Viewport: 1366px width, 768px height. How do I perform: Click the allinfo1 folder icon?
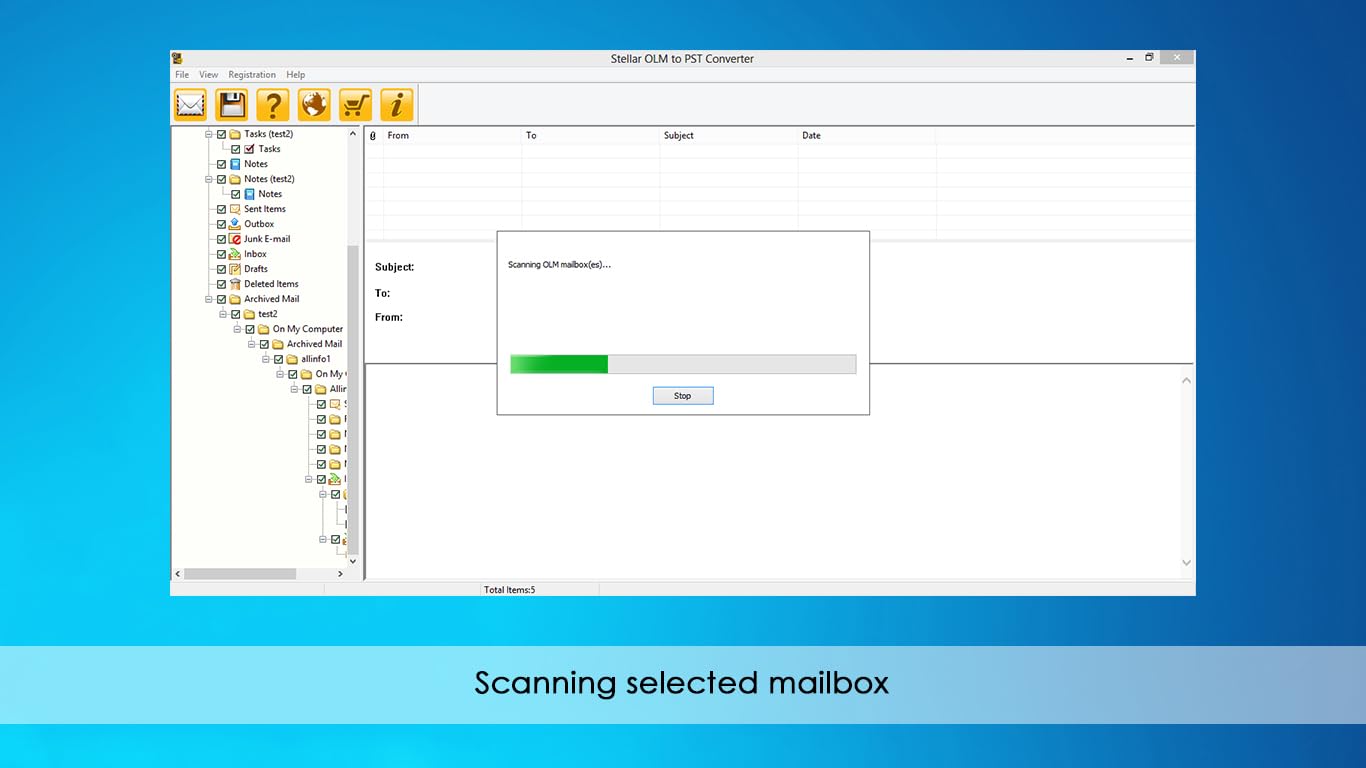tap(292, 359)
